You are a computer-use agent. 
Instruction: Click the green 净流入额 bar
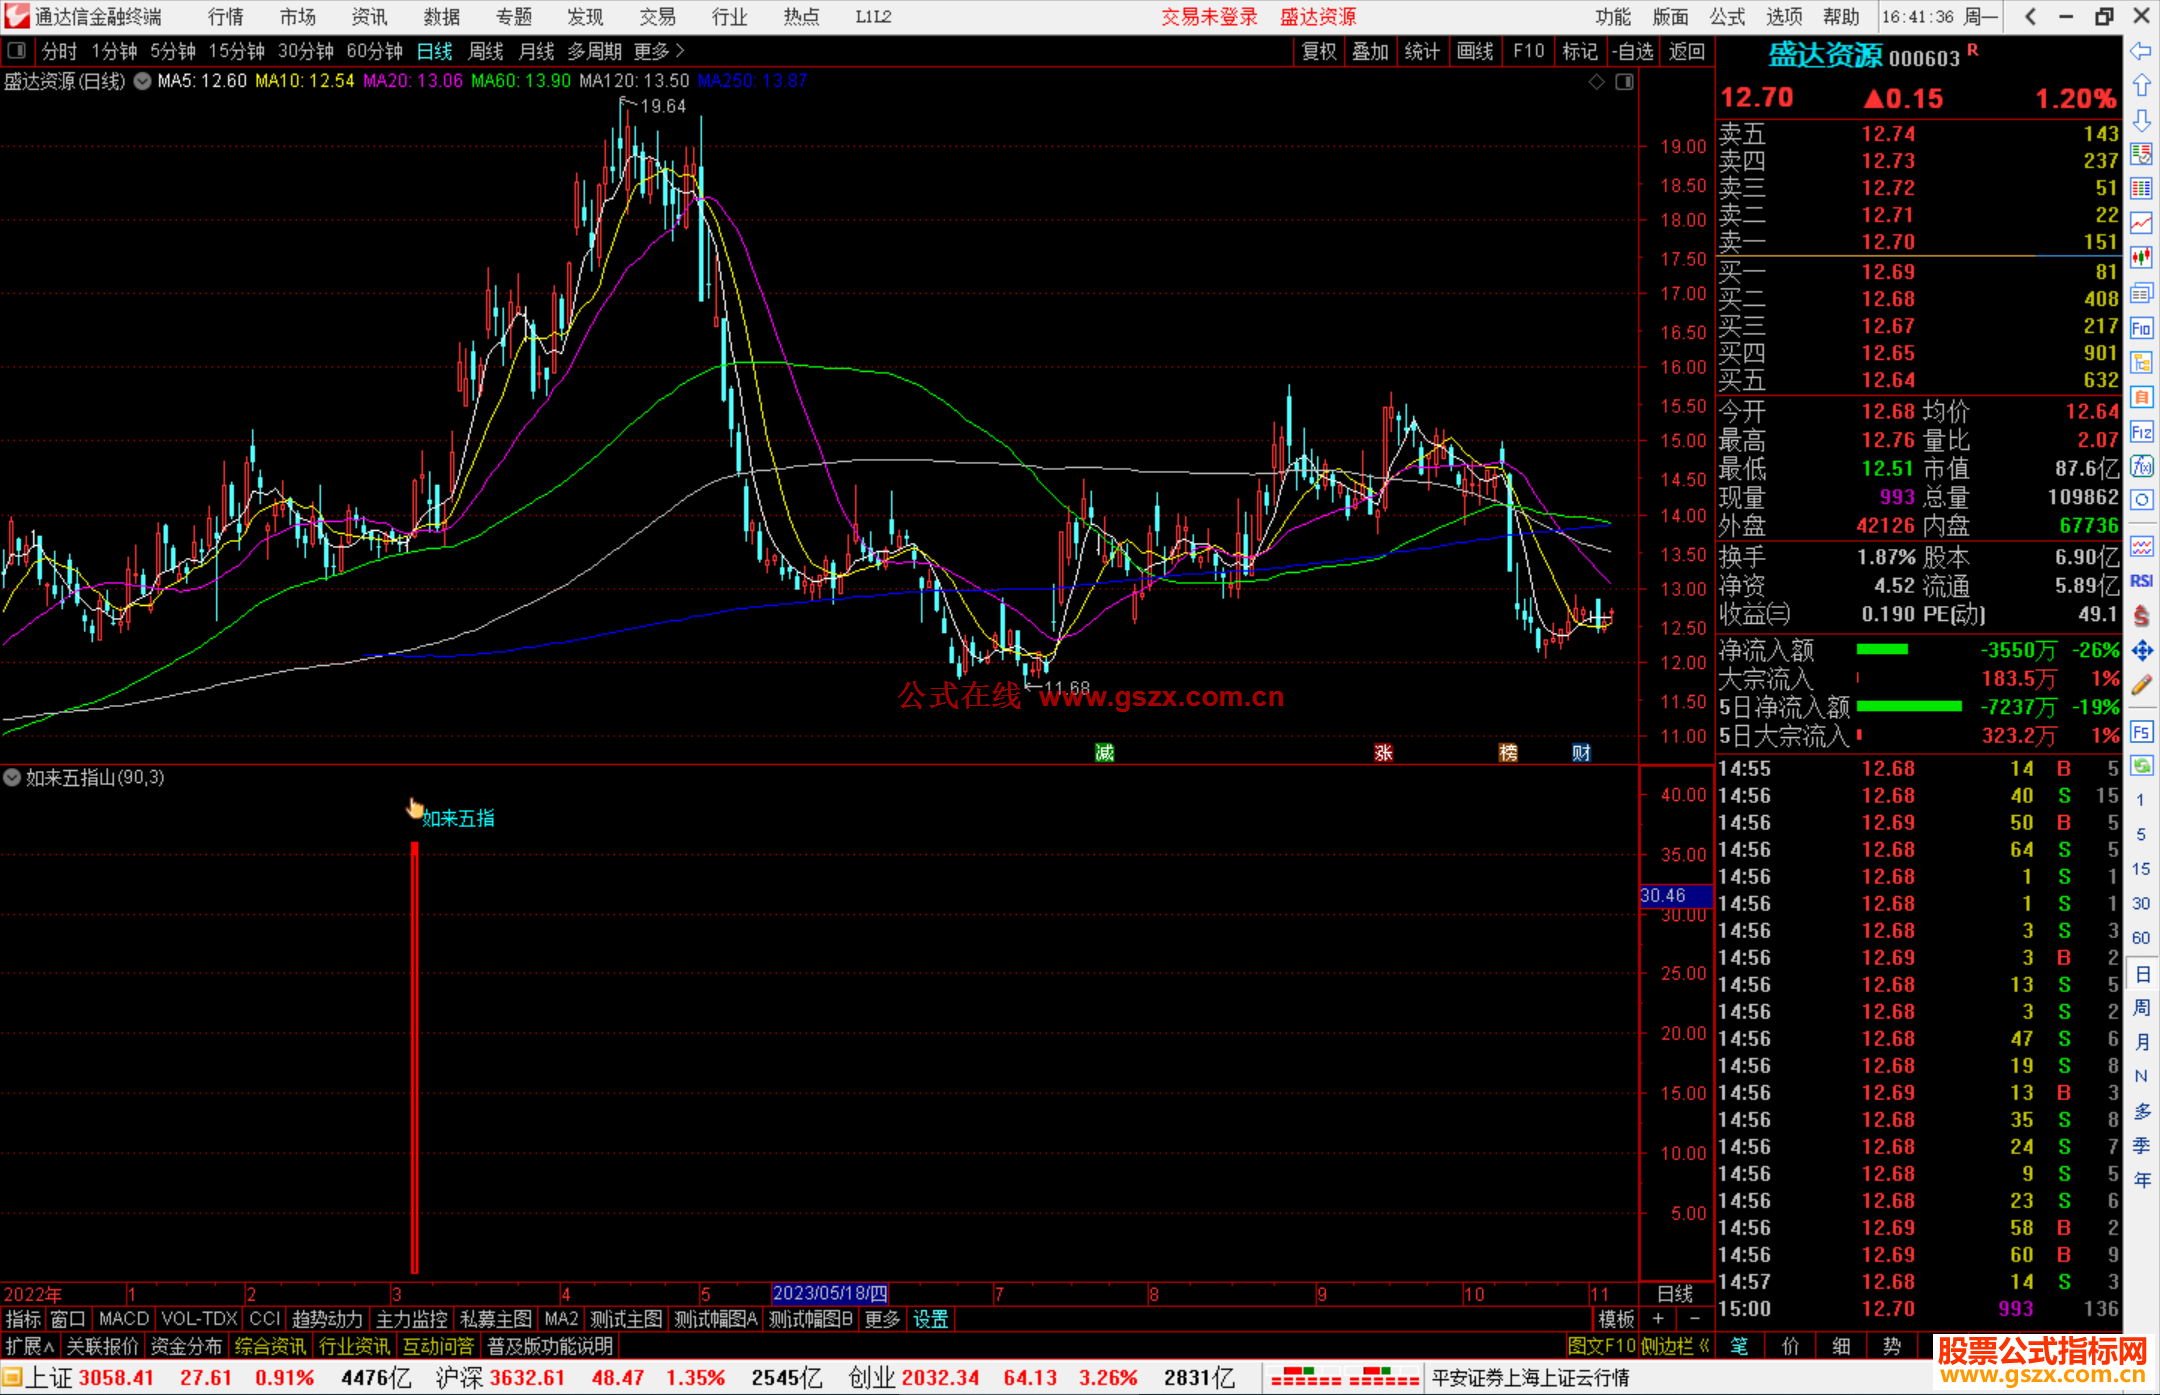pyautogui.click(x=1881, y=650)
